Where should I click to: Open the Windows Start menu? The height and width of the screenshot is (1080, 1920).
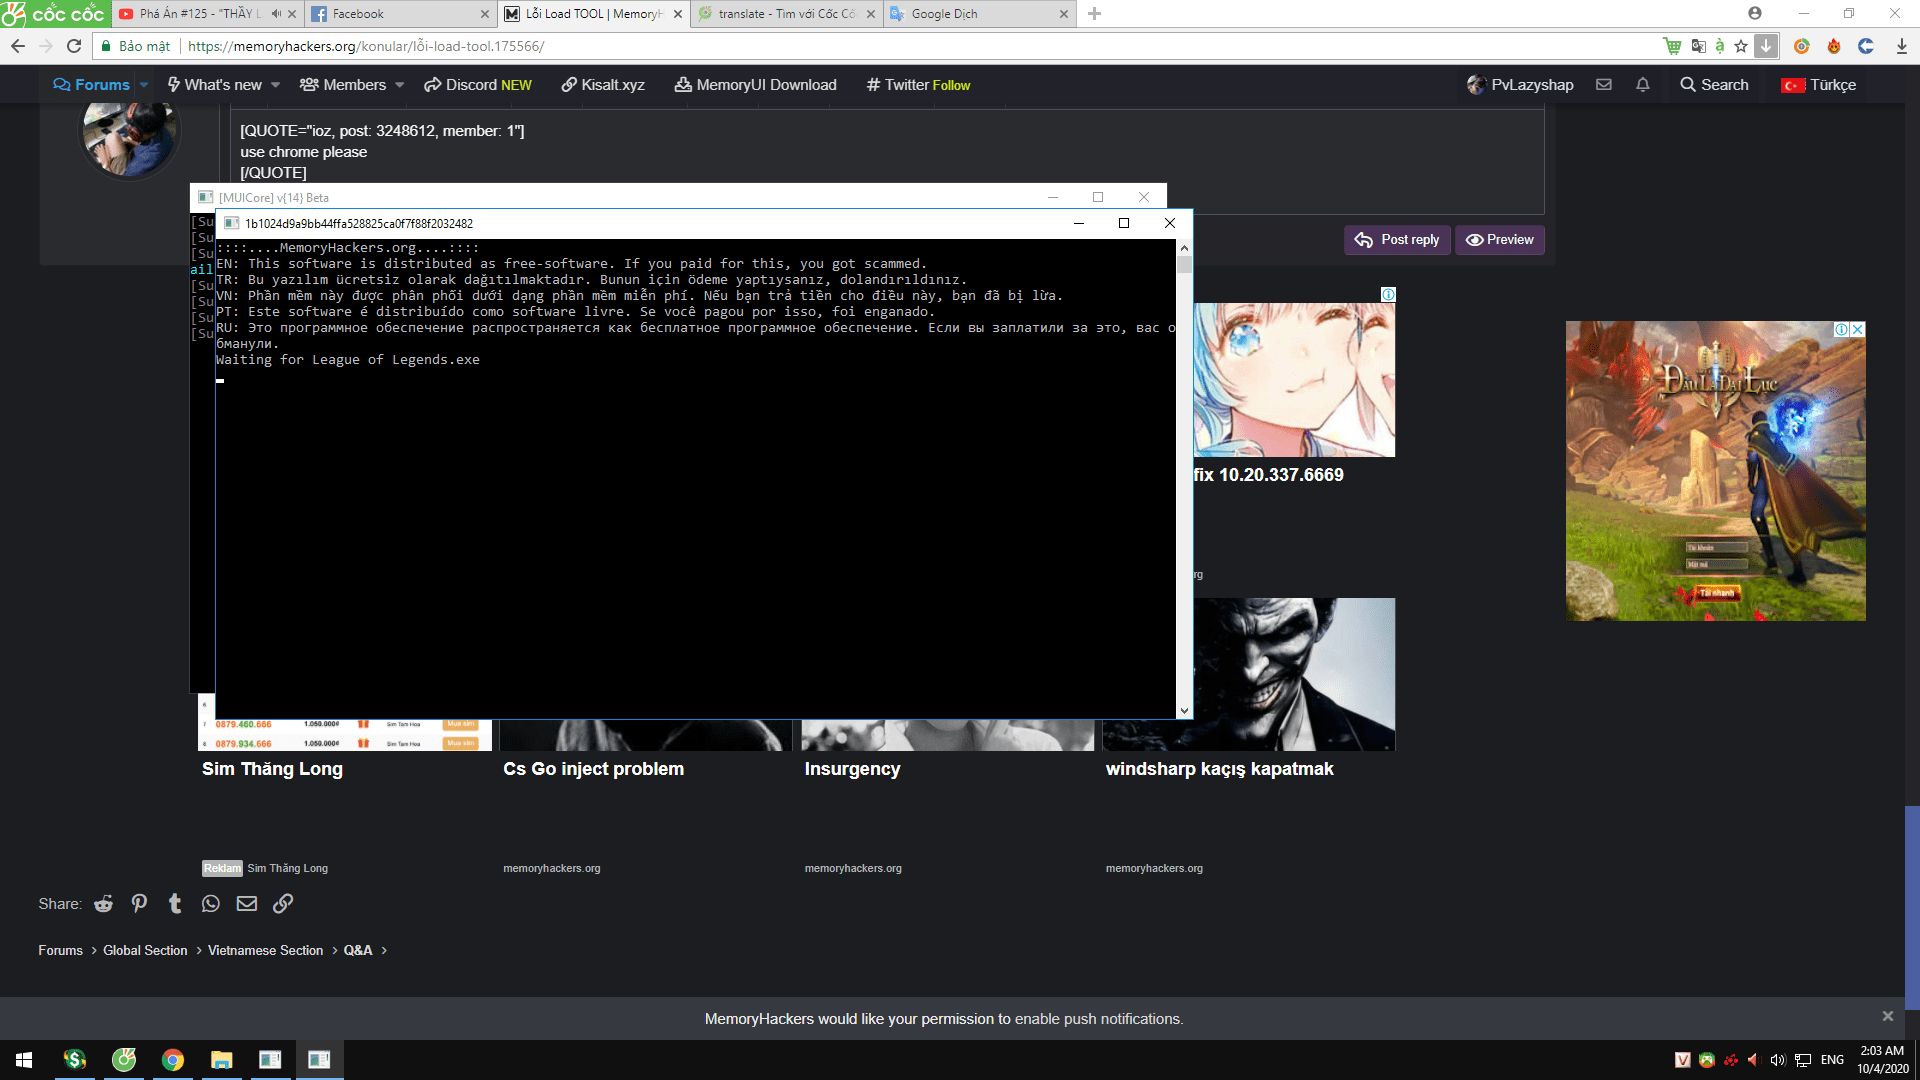tap(24, 1060)
